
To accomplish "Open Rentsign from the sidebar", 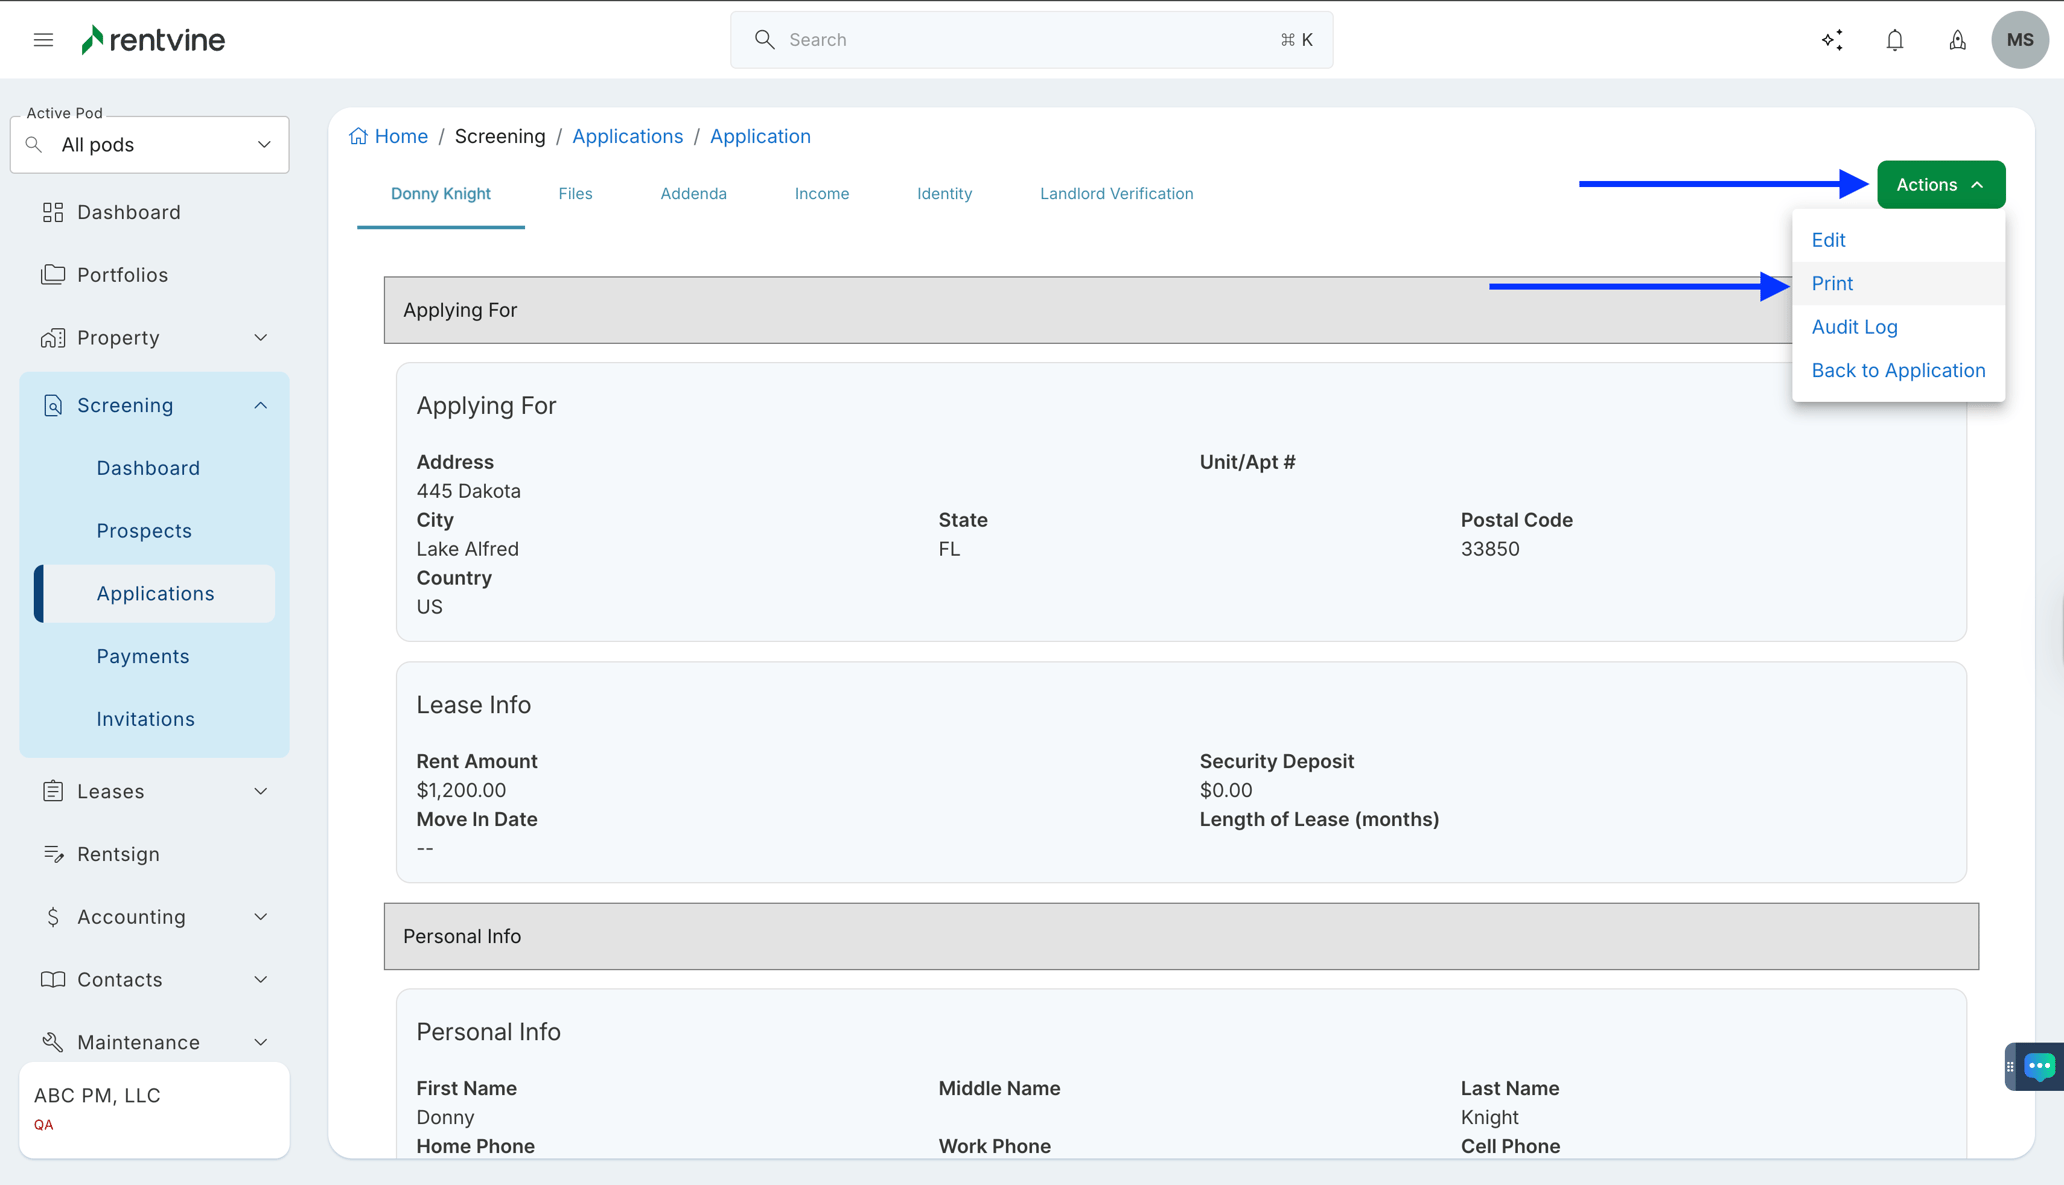I will [x=118, y=854].
